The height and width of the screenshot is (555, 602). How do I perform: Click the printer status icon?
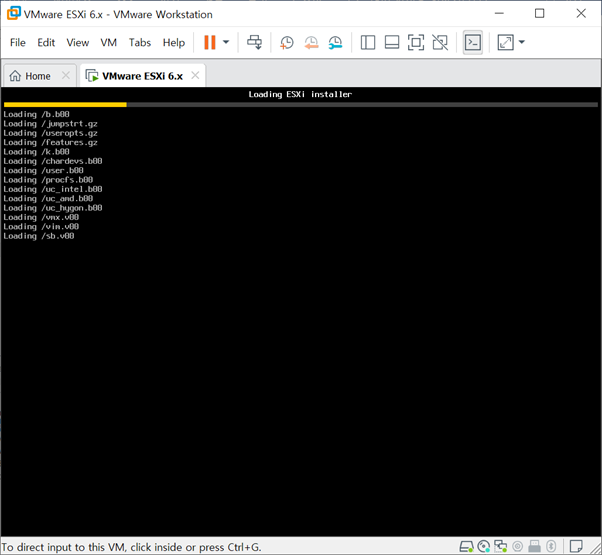click(534, 546)
